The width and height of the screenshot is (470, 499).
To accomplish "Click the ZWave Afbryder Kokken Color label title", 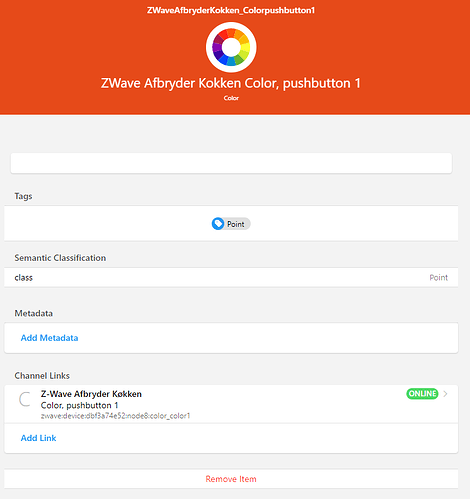I will 231,83.
